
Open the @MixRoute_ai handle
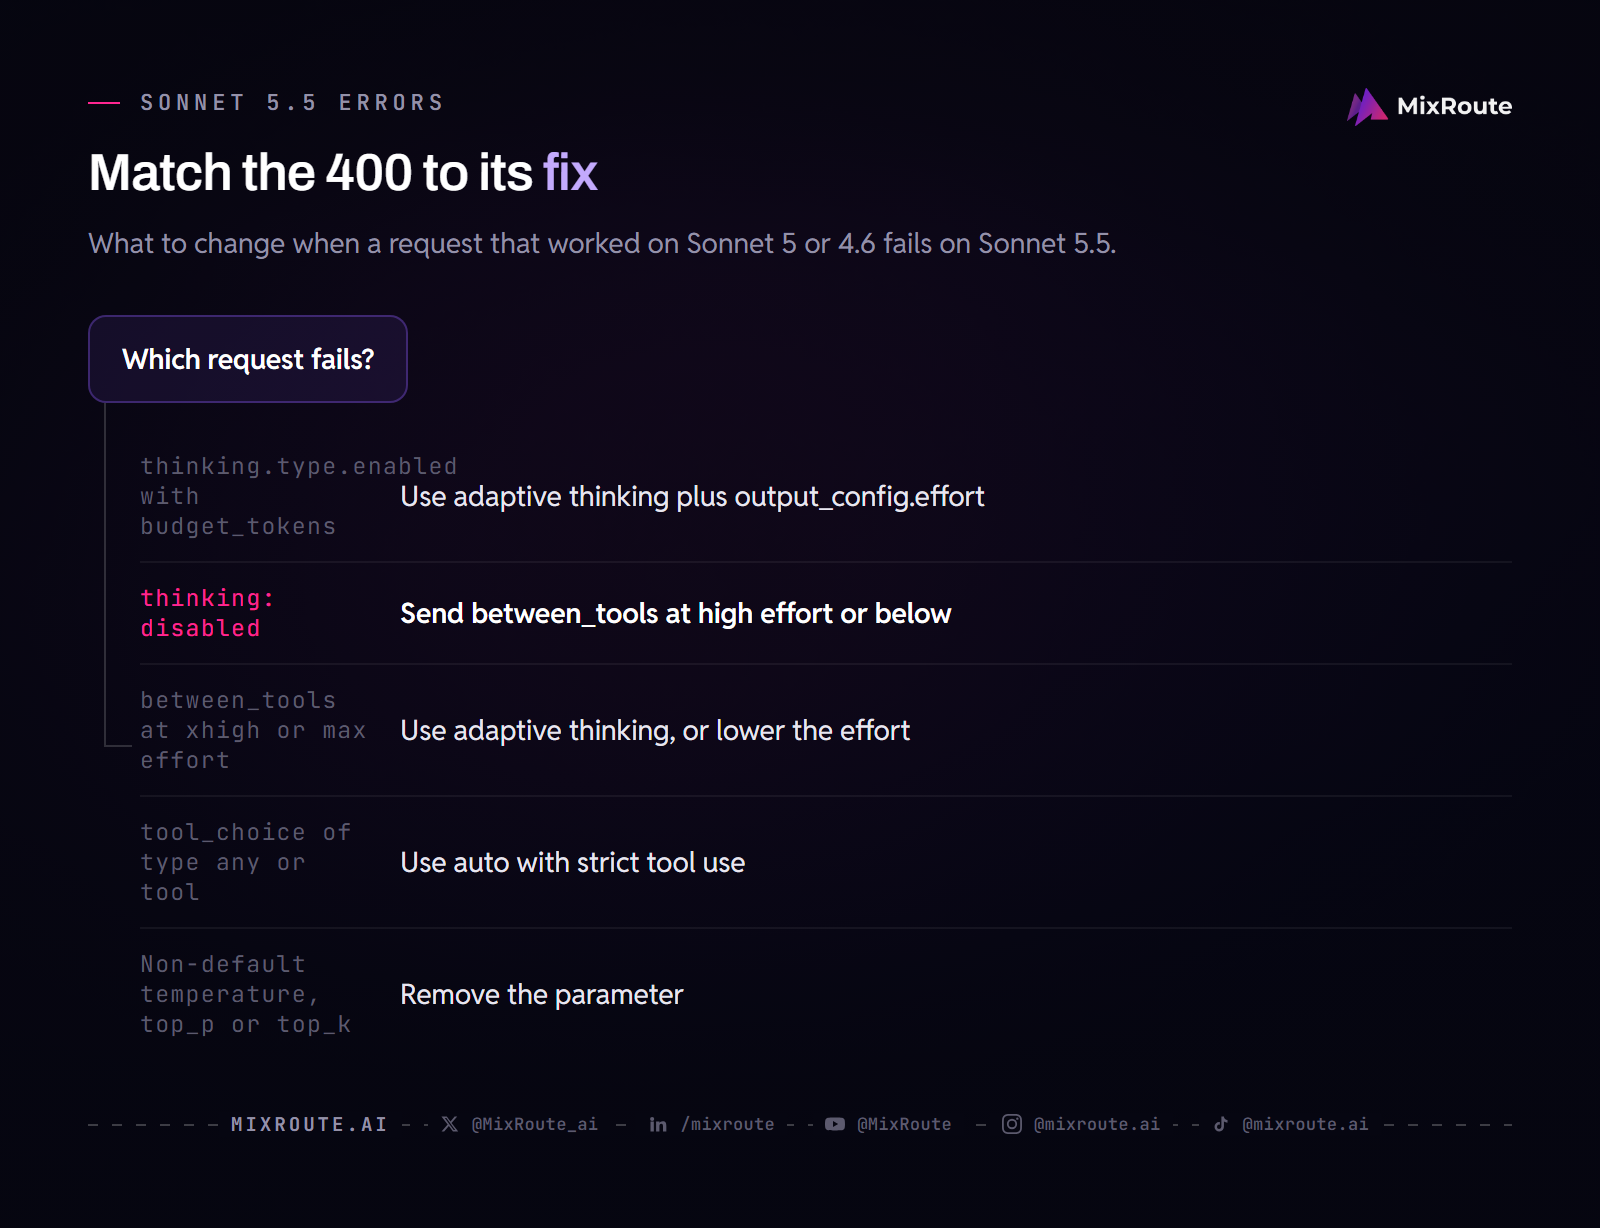535,1124
